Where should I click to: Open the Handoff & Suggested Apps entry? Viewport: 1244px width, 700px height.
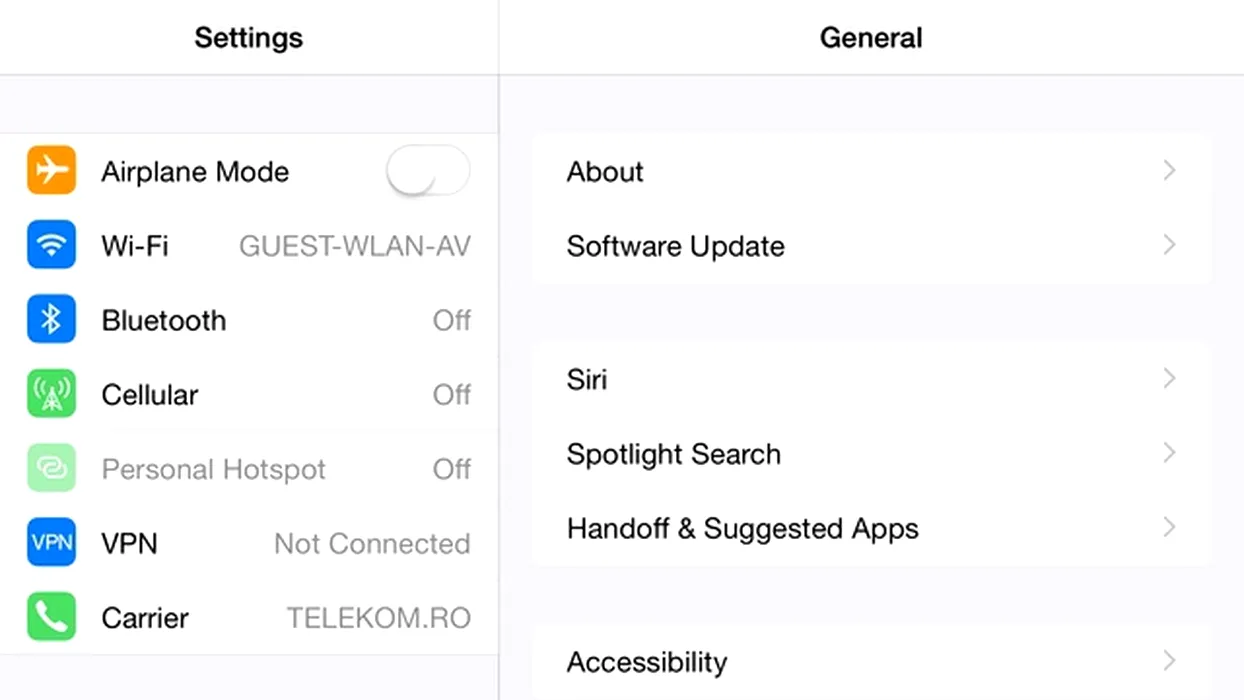point(742,528)
